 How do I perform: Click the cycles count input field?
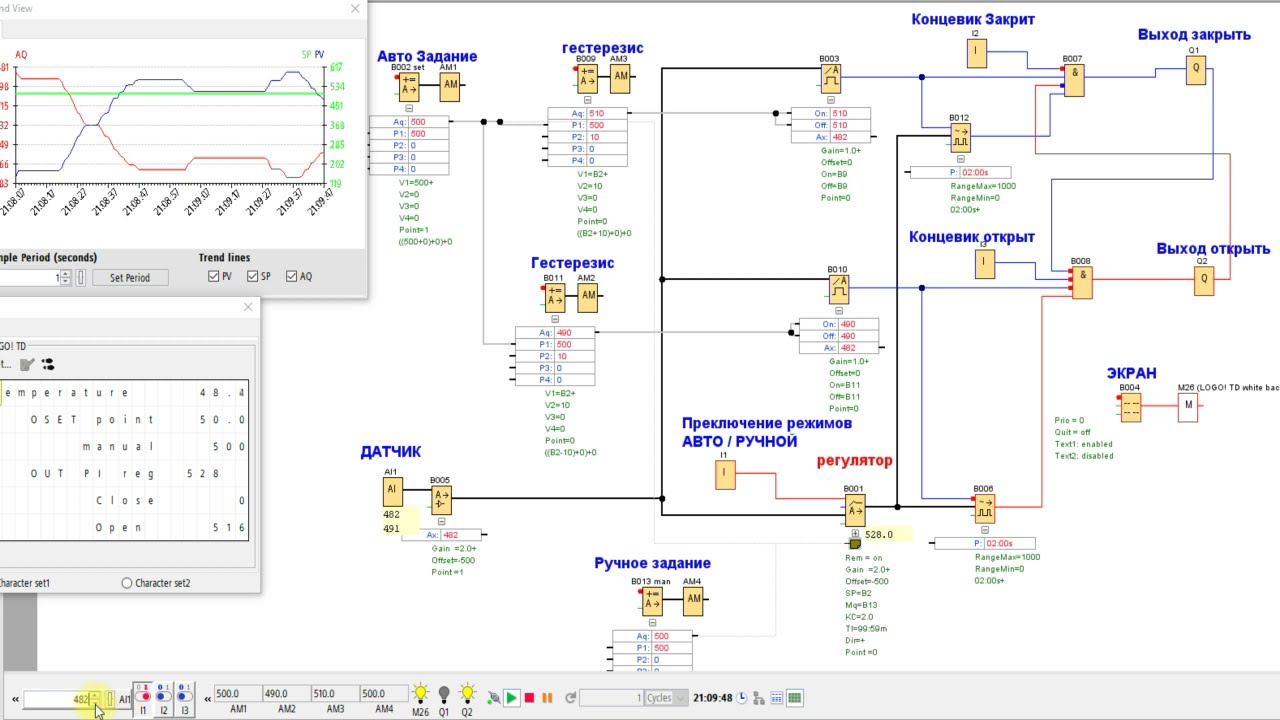tap(612, 698)
